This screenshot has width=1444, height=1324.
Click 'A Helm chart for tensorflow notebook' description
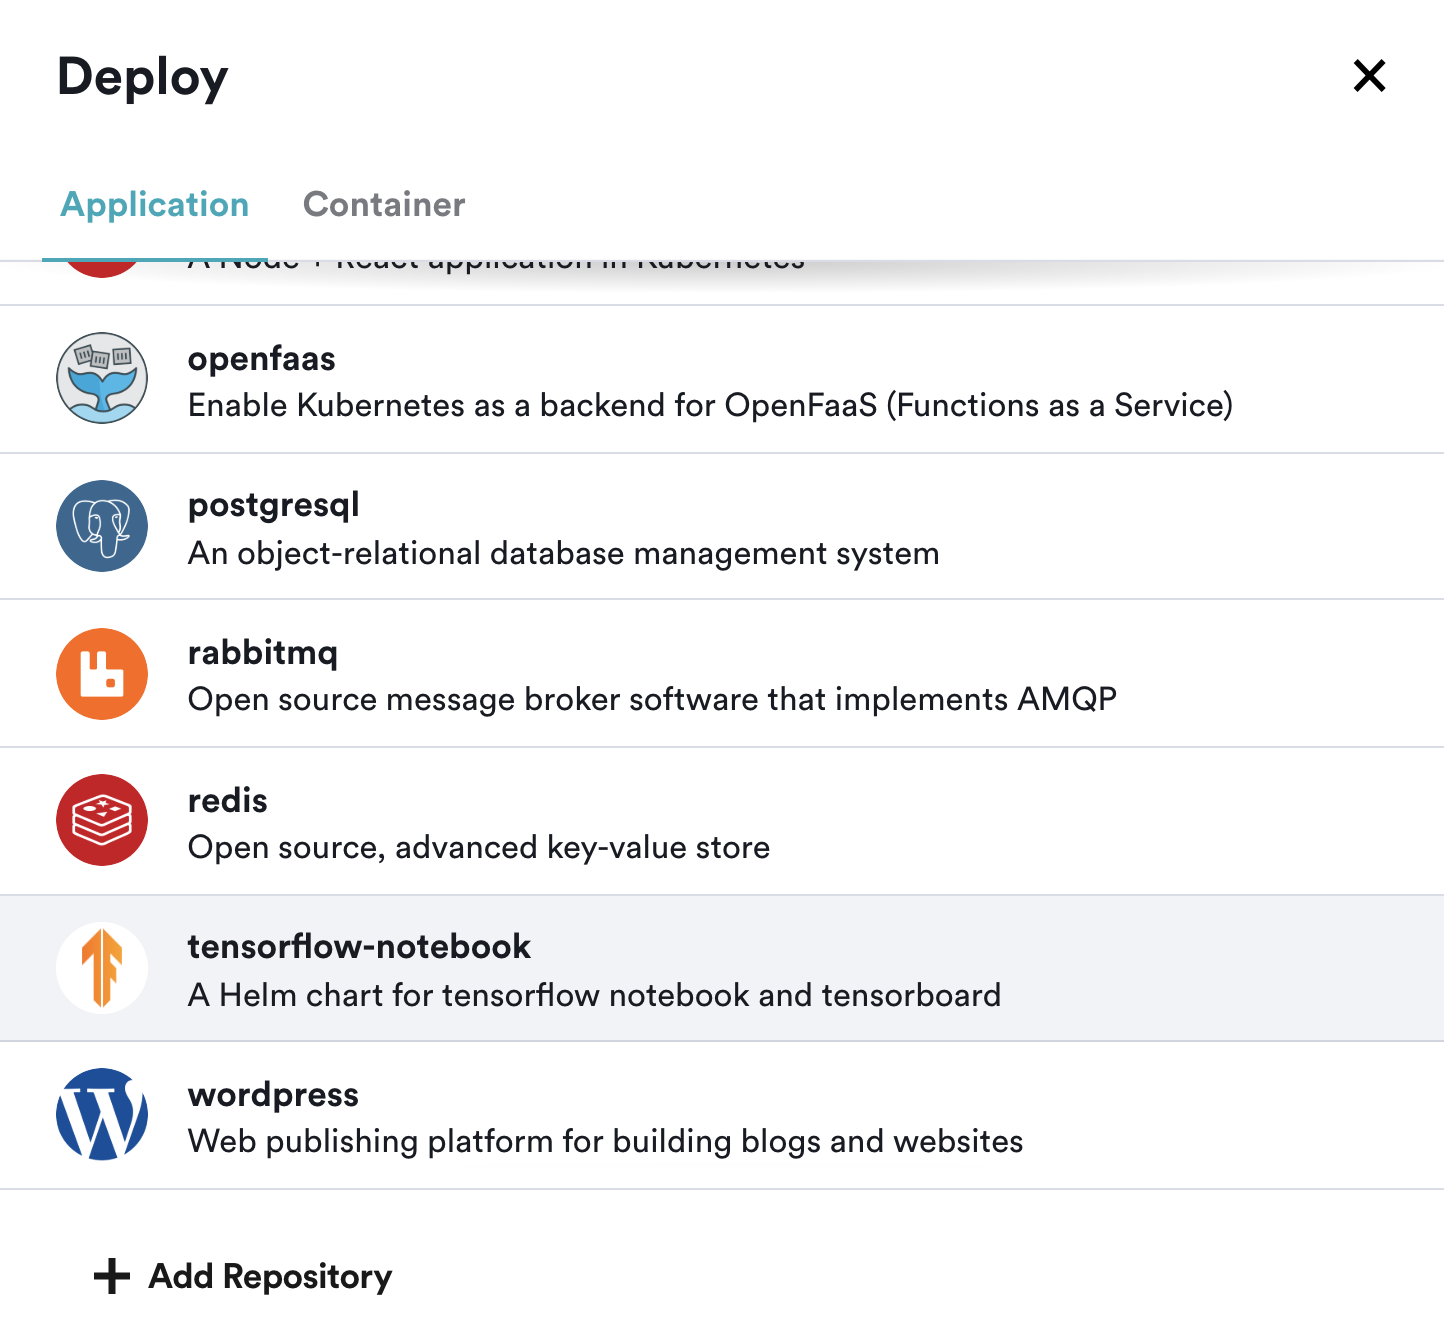tap(594, 995)
